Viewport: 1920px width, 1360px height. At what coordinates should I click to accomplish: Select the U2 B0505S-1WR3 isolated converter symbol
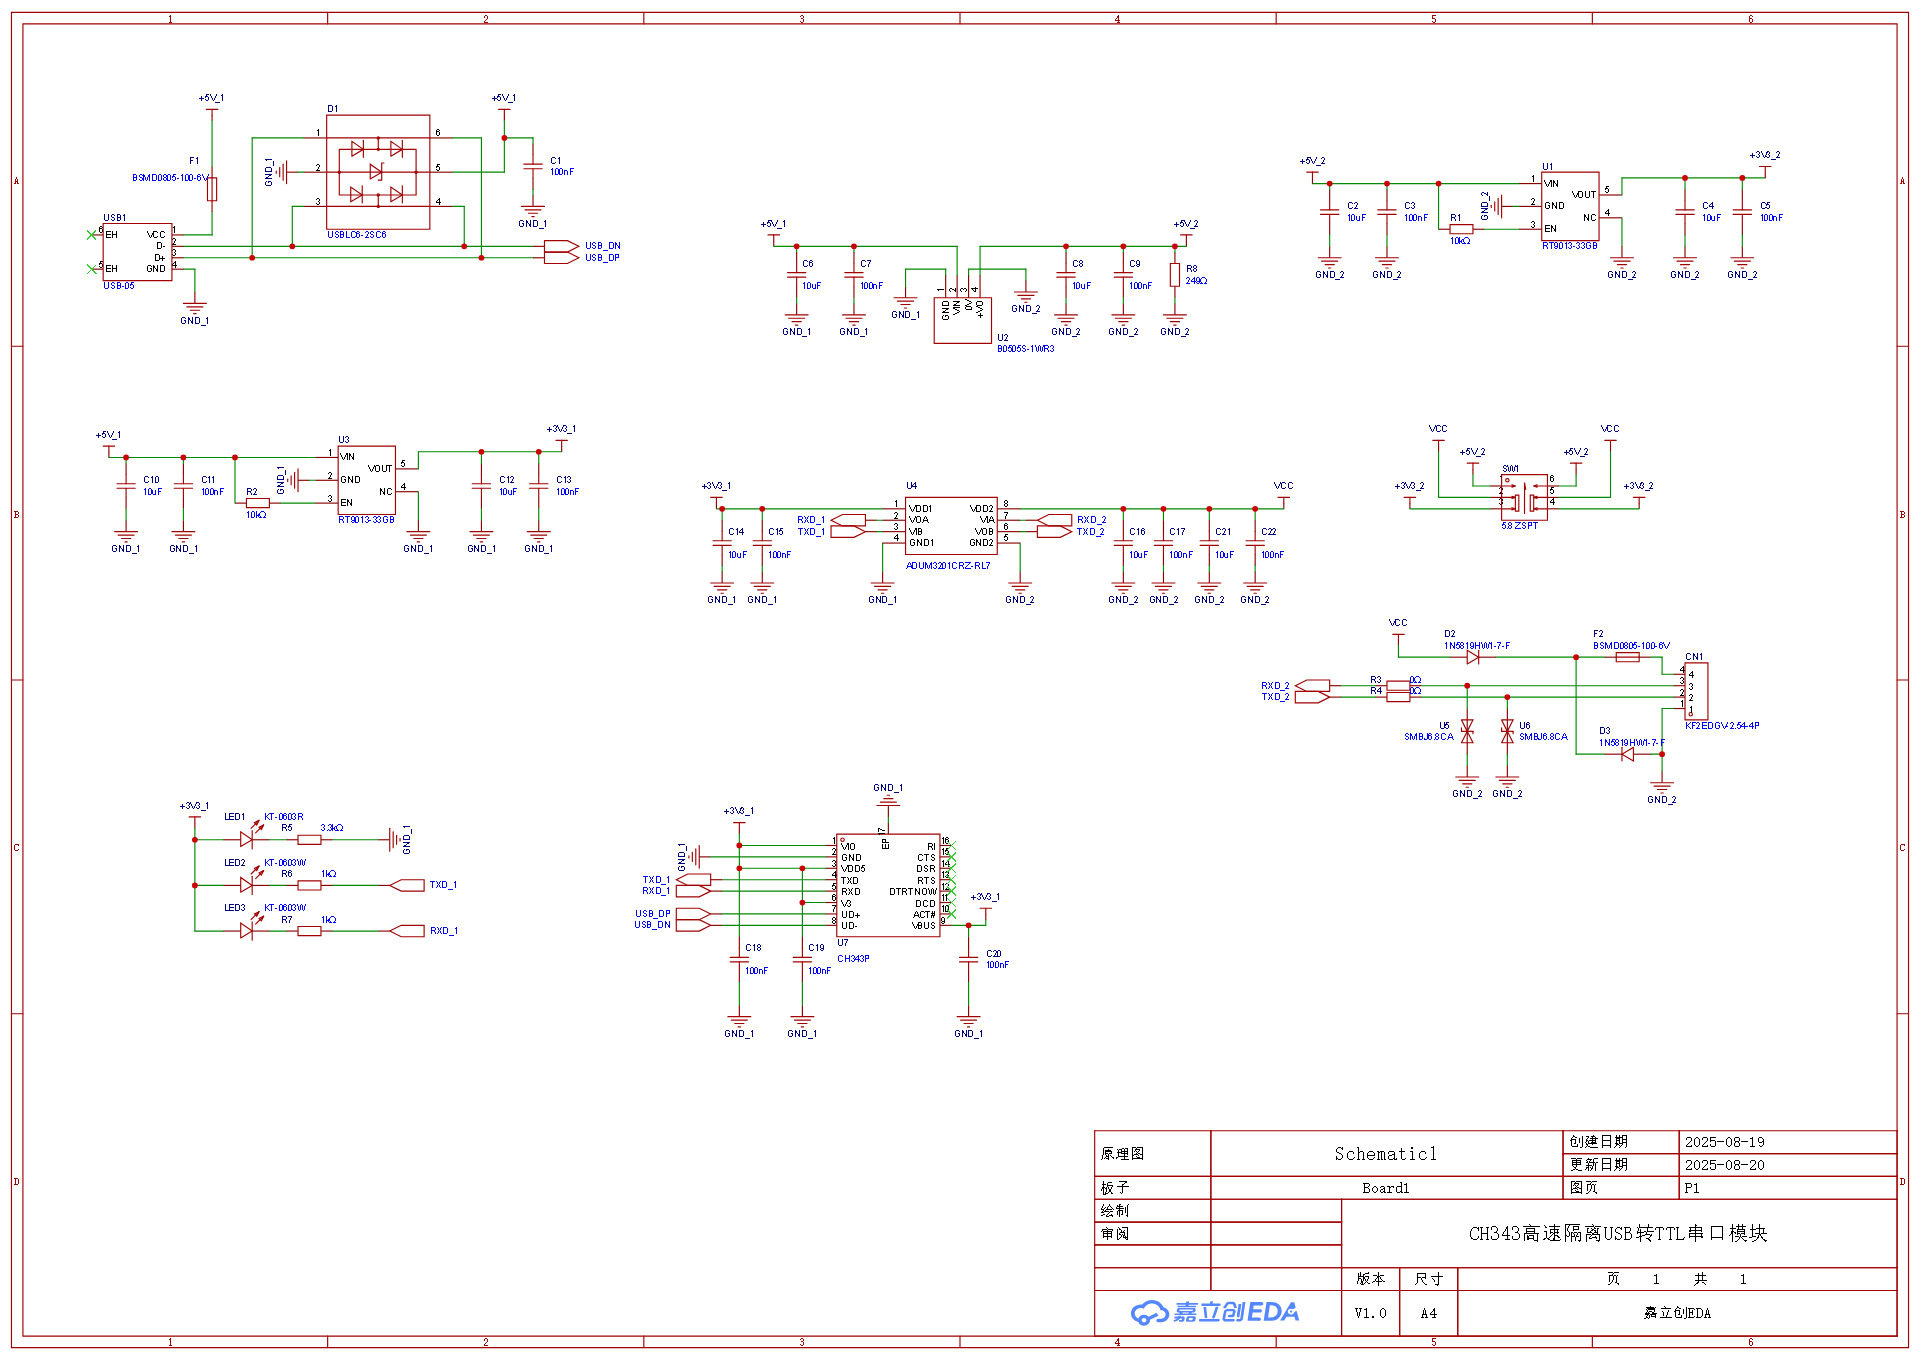point(962,320)
